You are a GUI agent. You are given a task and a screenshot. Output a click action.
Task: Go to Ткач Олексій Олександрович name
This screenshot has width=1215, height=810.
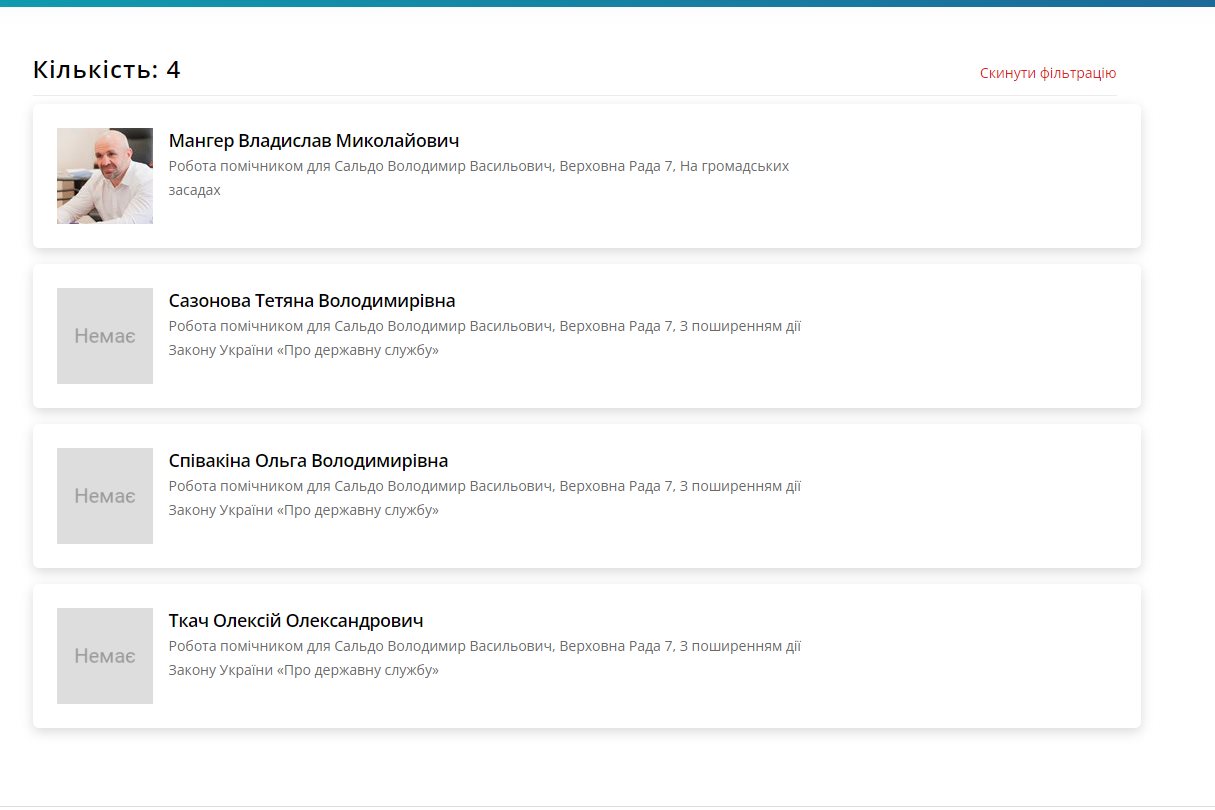click(296, 621)
